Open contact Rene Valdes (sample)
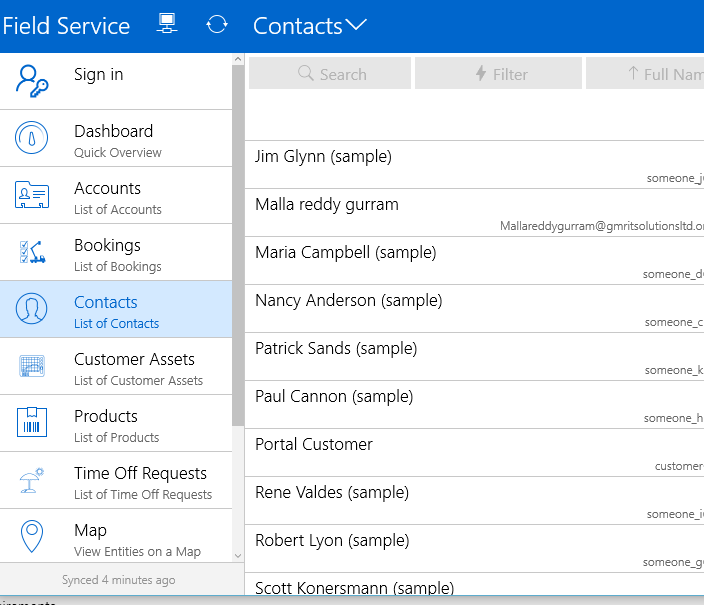This screenshot has width=704, height=605. coord(475,501)
